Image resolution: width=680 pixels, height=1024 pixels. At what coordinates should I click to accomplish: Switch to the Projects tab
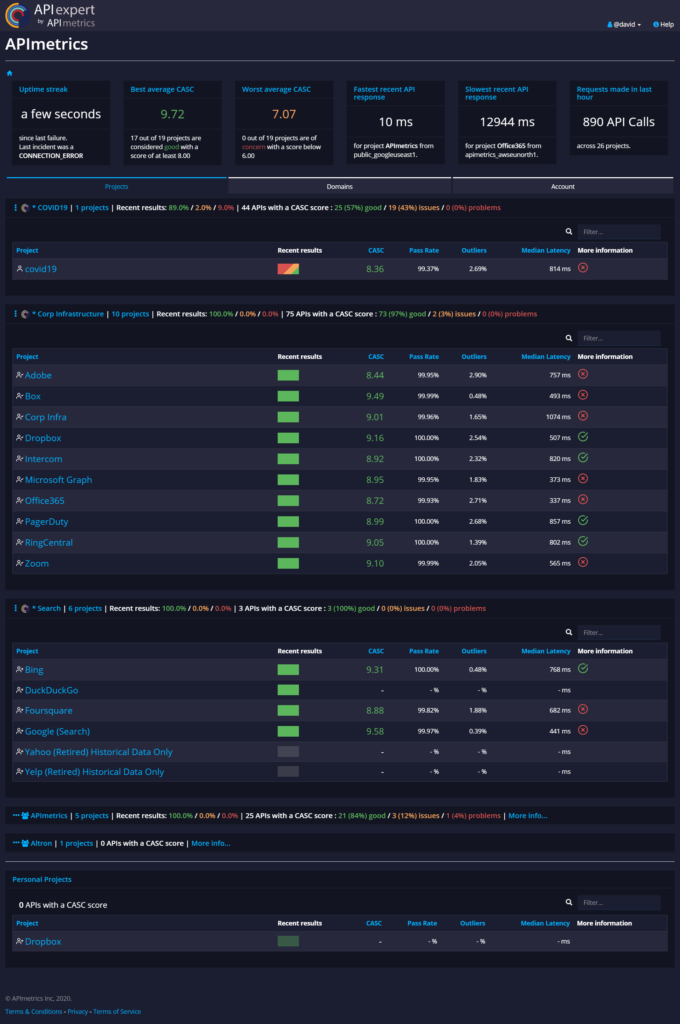point(116,186)
